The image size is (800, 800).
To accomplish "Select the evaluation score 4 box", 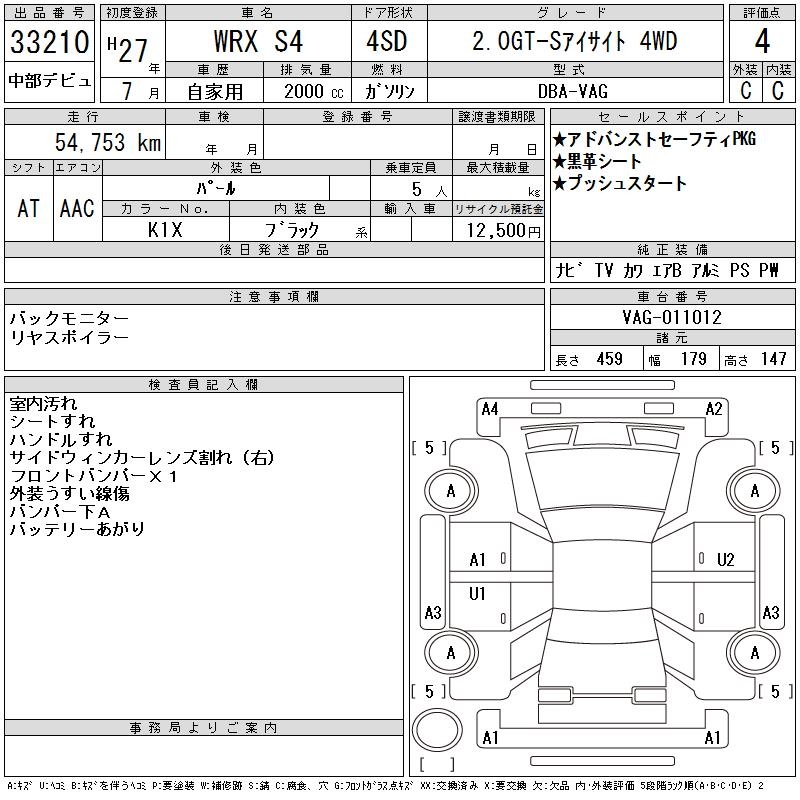I will pos(762,43).
